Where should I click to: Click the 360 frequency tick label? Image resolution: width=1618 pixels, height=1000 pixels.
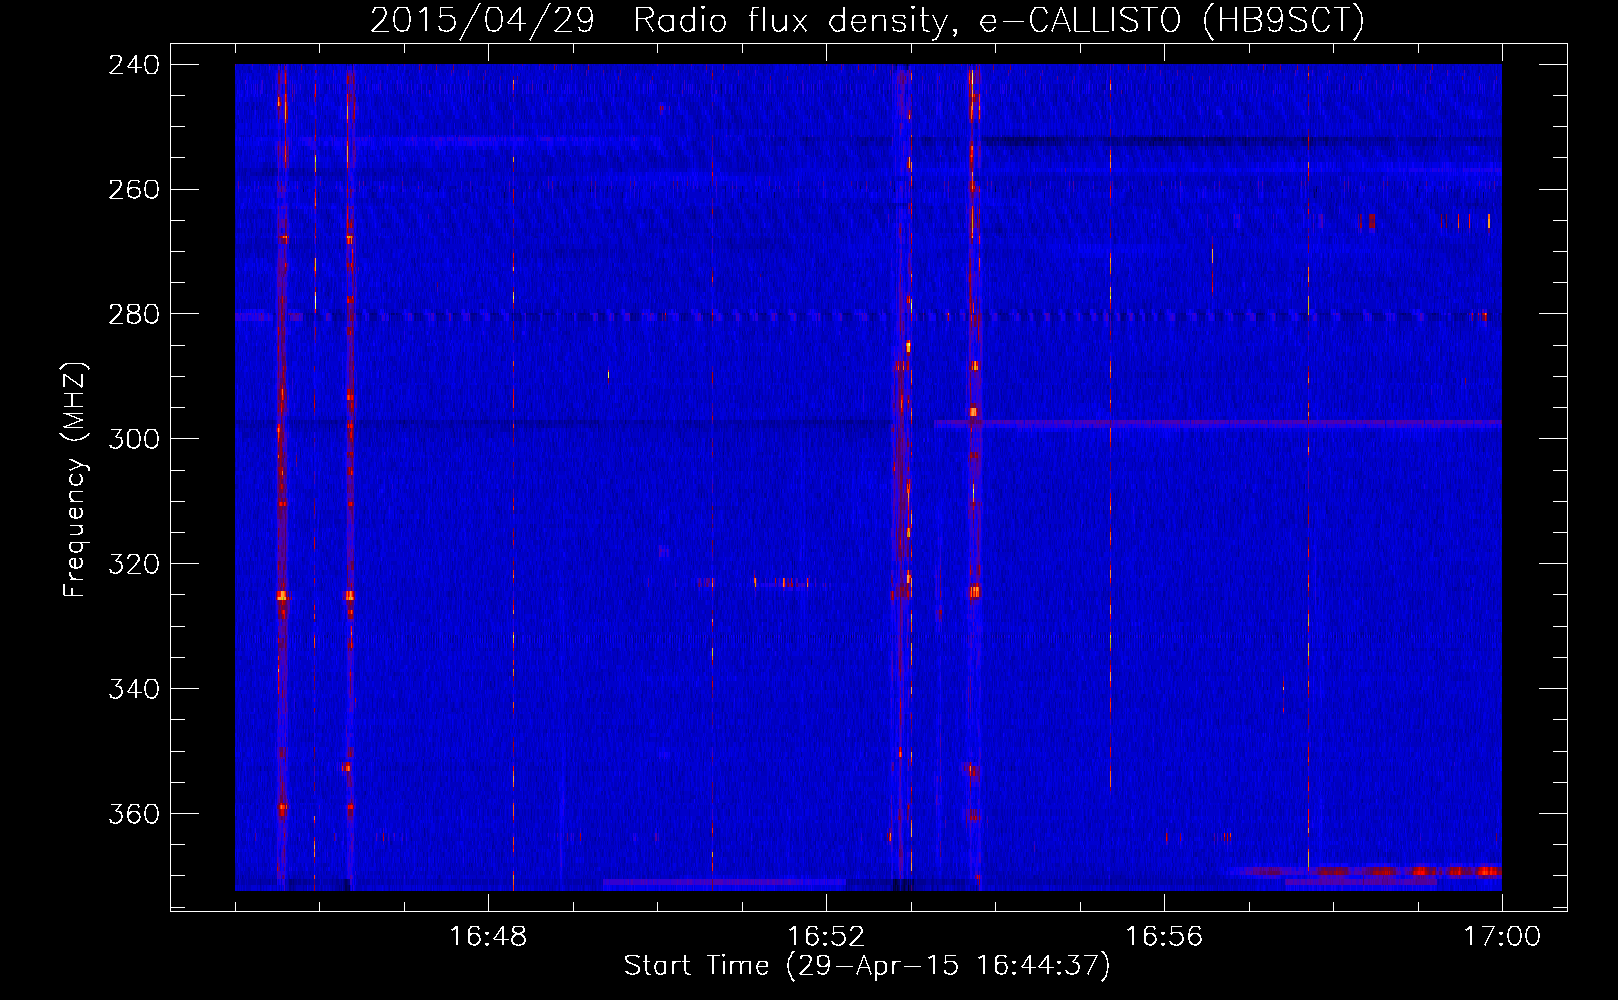coord(133,814)
